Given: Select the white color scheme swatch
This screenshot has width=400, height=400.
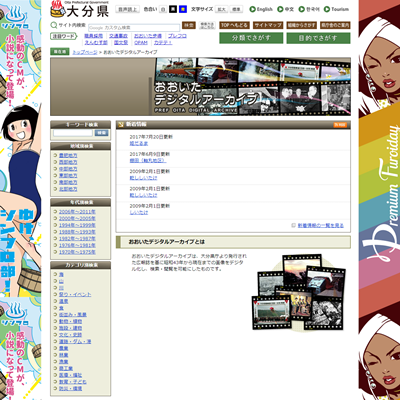Looking at the screenshot, I should (x=163, y=9).
